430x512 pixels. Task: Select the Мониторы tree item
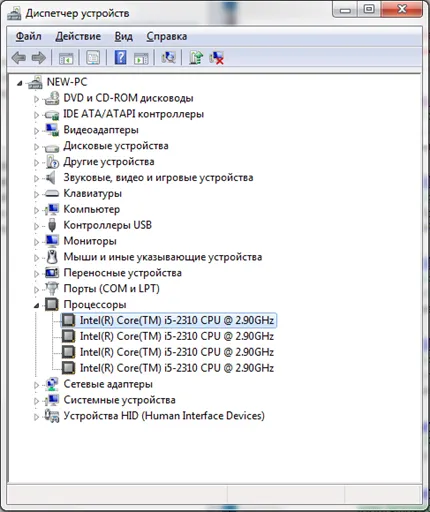90,241
